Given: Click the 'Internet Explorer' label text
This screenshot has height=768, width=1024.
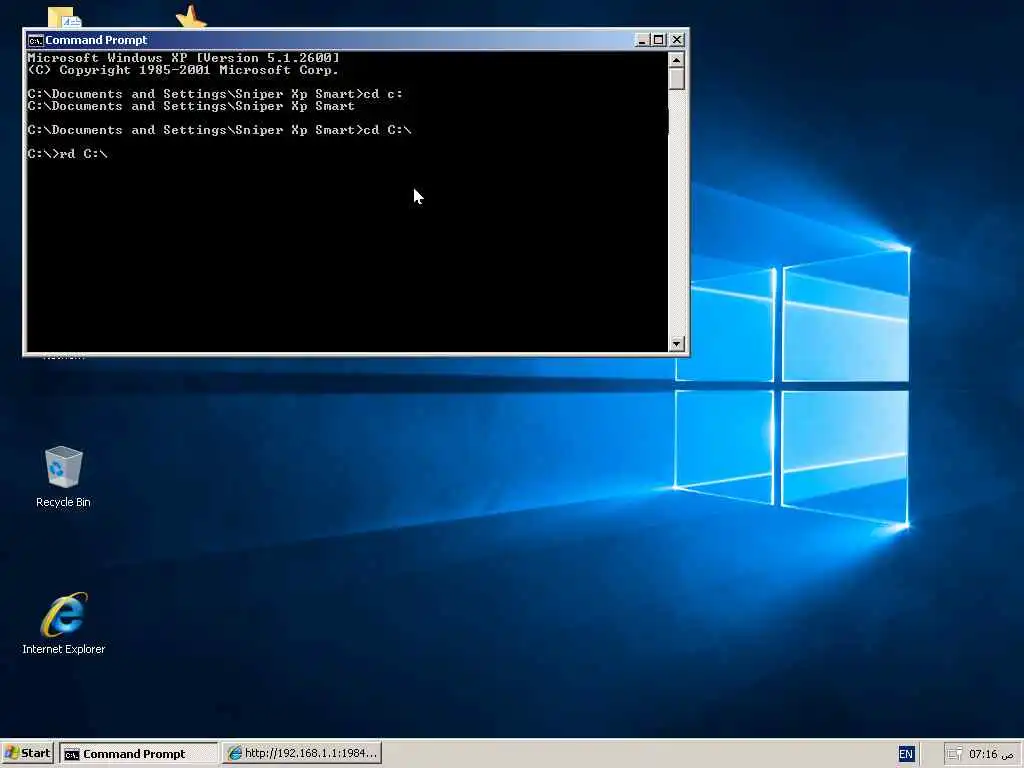Looking at the screenshot, I should point(63,649).
